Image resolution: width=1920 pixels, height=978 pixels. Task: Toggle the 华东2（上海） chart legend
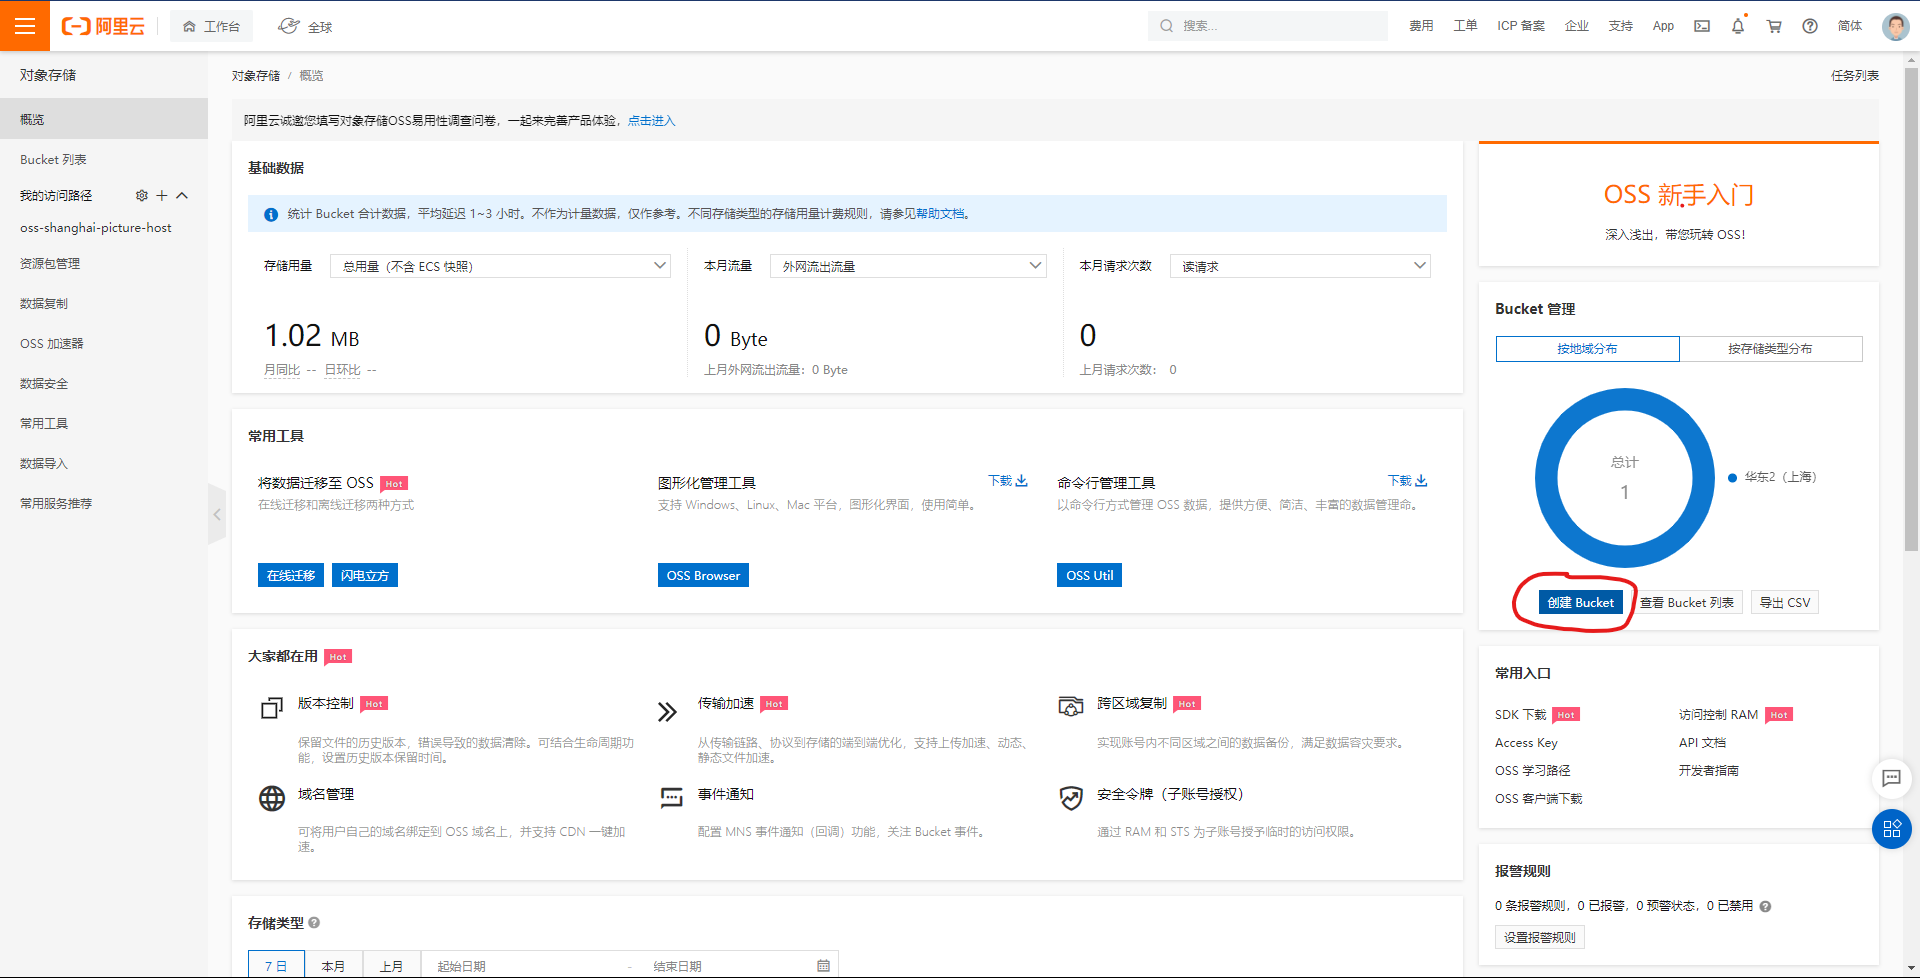(x=1772, y=478)
